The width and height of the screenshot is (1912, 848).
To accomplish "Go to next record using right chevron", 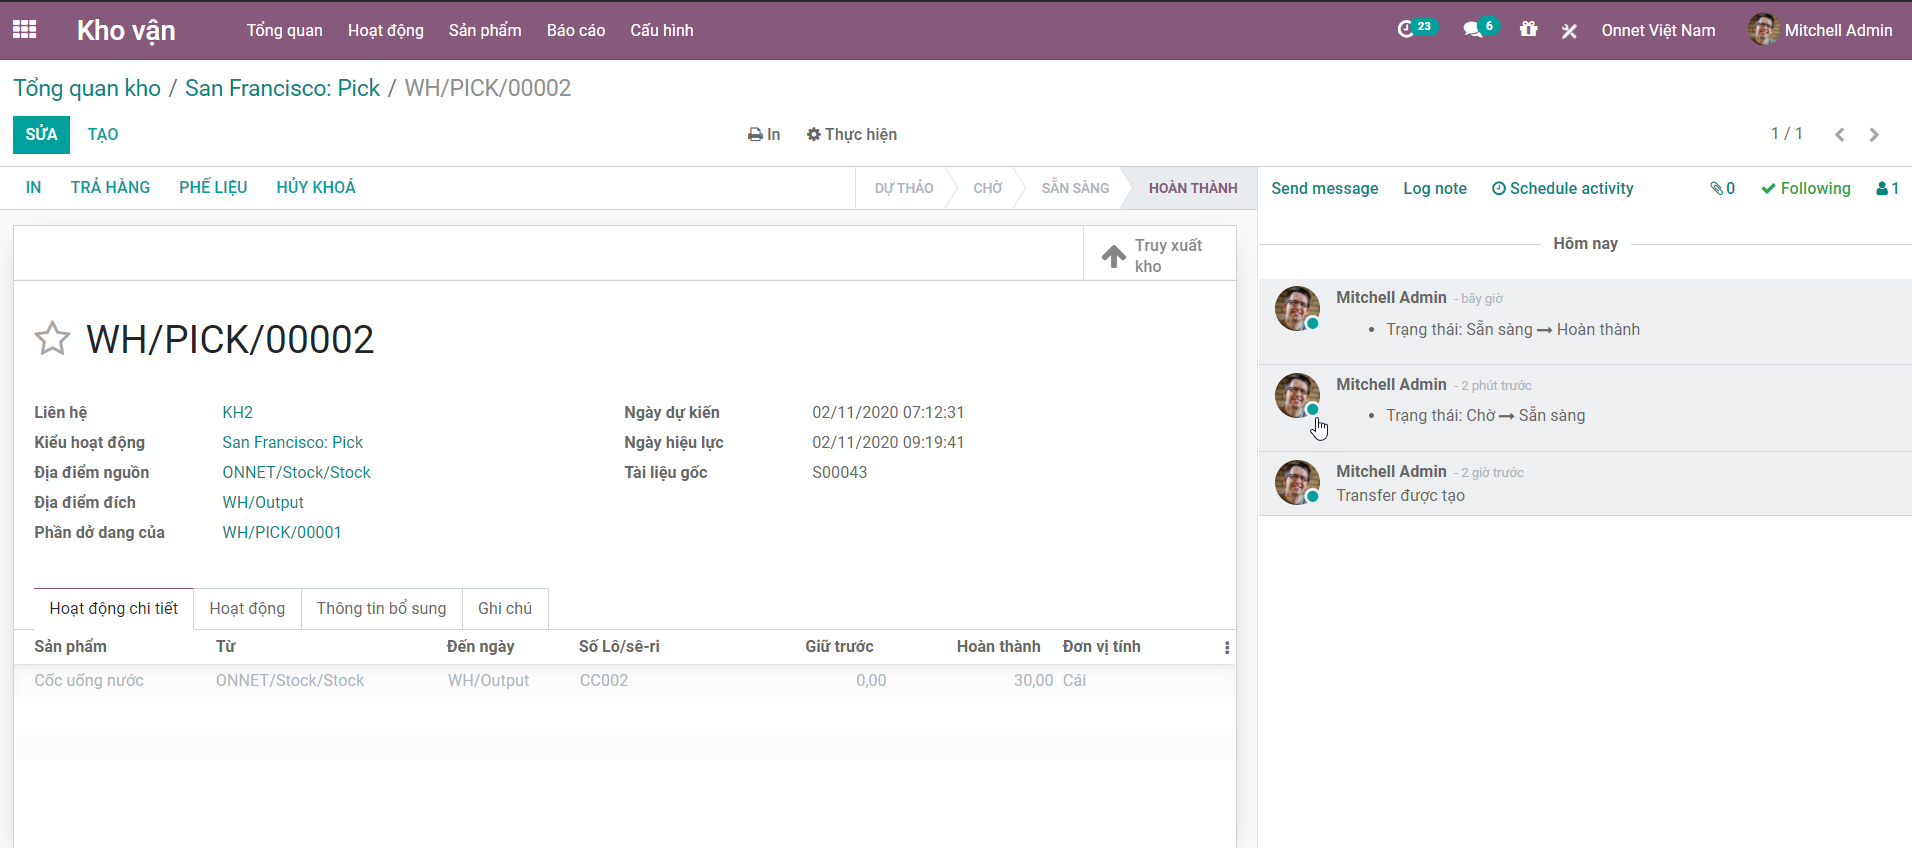I will point(1874,135).
